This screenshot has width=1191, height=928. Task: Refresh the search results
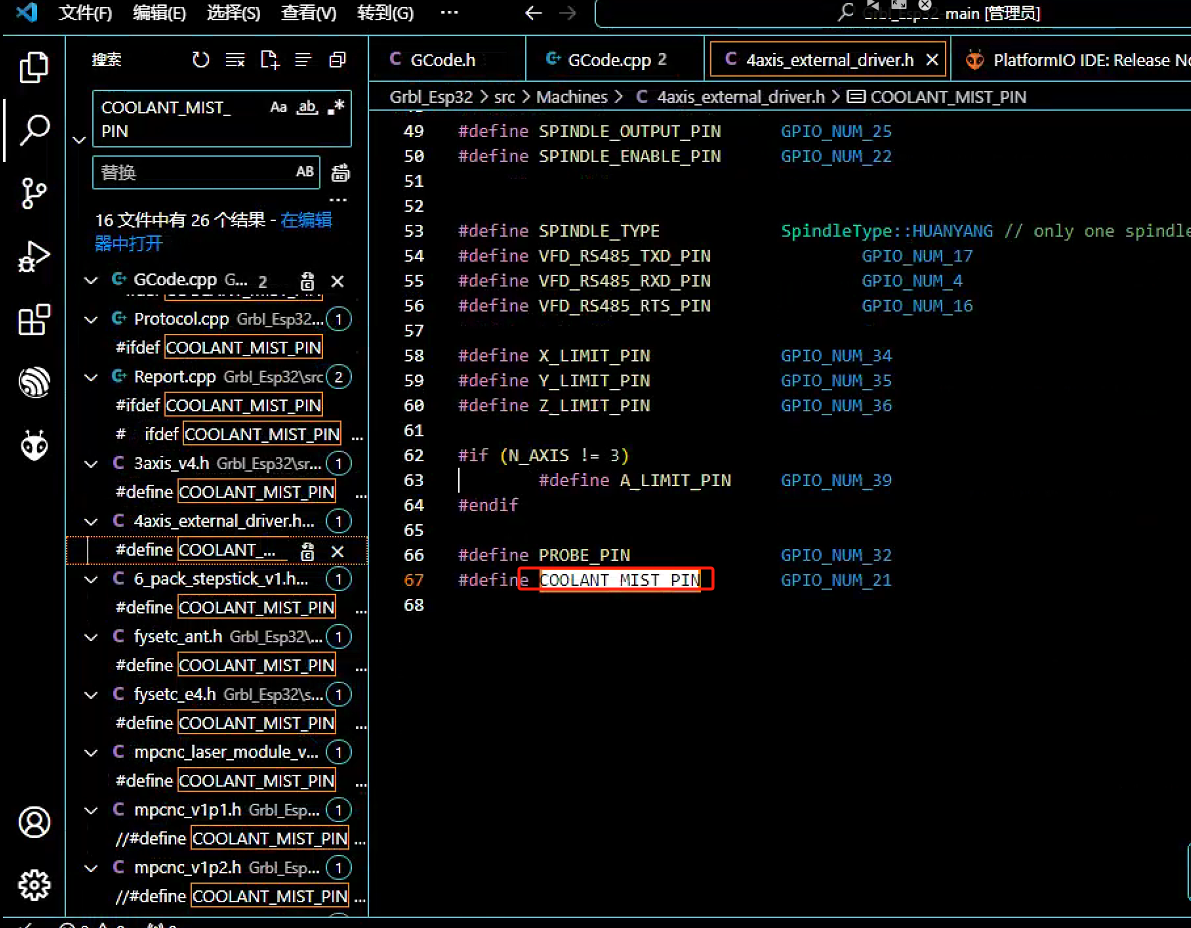tap(201, 60)
